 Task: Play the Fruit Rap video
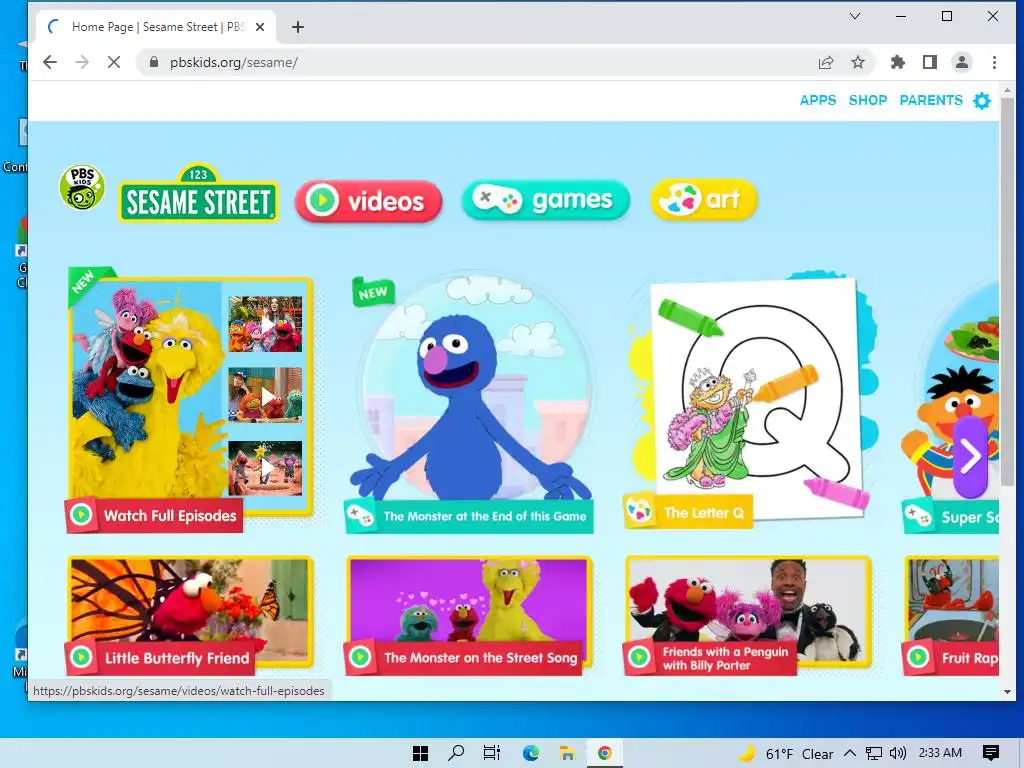pos(951,615)
